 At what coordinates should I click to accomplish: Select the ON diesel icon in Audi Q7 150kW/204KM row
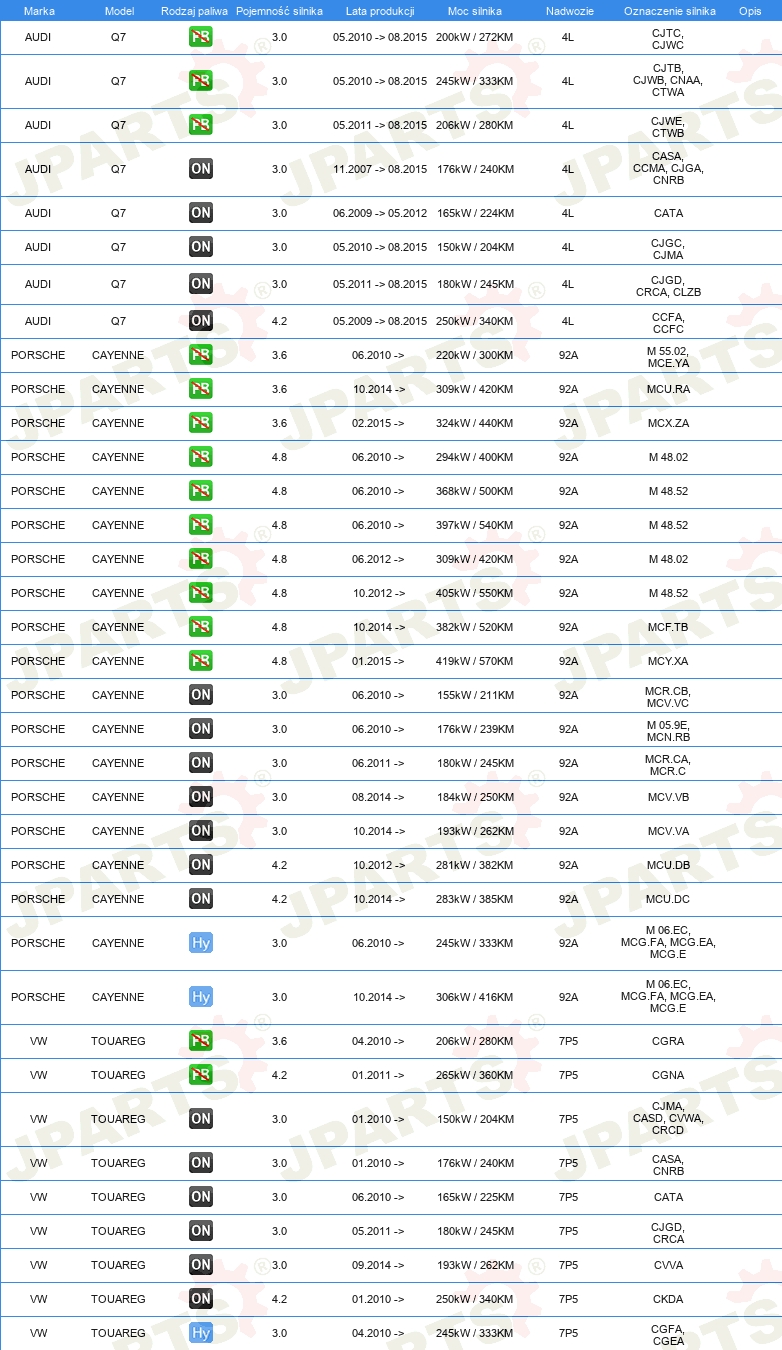(x=201, y=247)
